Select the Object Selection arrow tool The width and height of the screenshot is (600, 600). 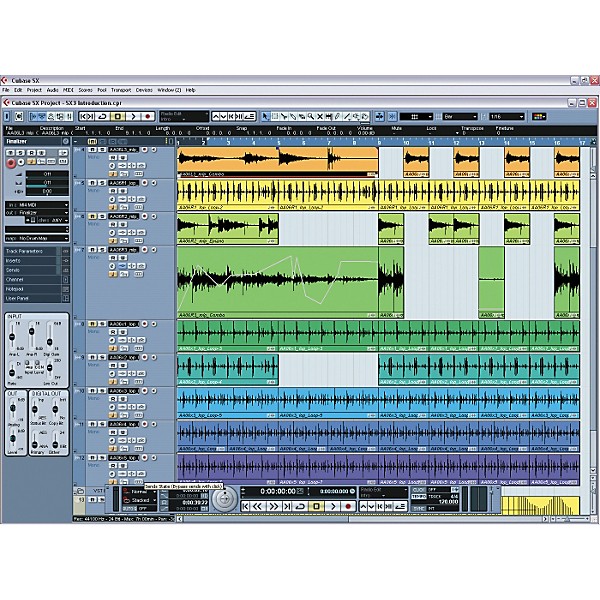(x=265, y=117)
